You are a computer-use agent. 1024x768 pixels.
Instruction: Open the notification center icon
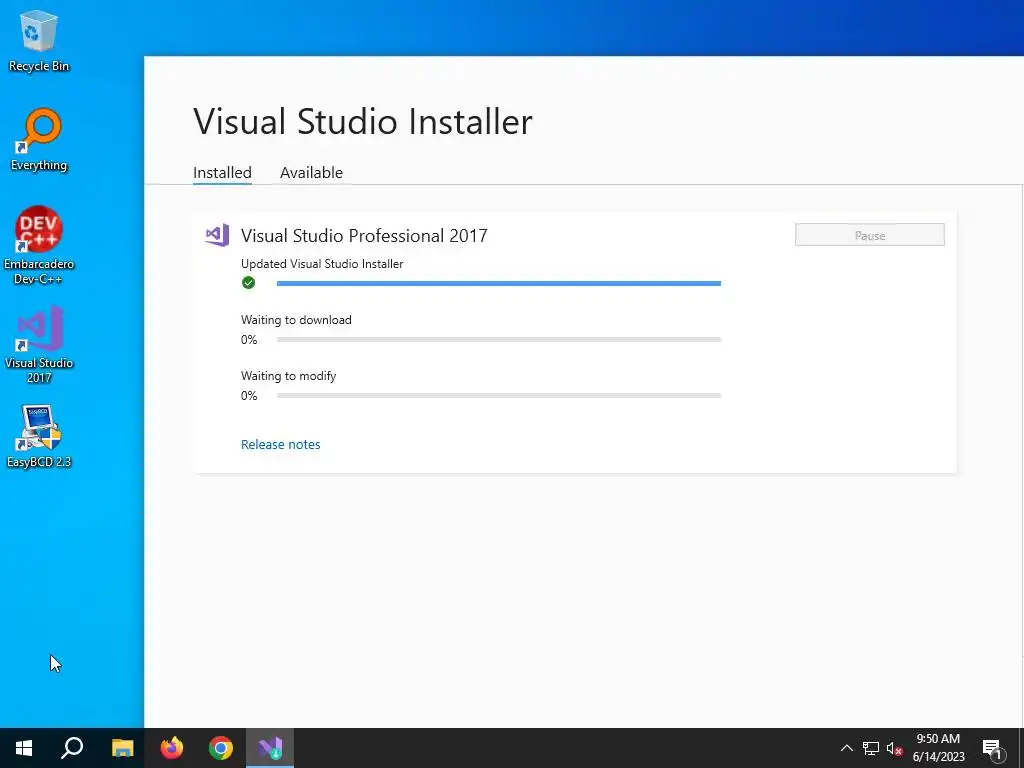(x=992, y=748)
